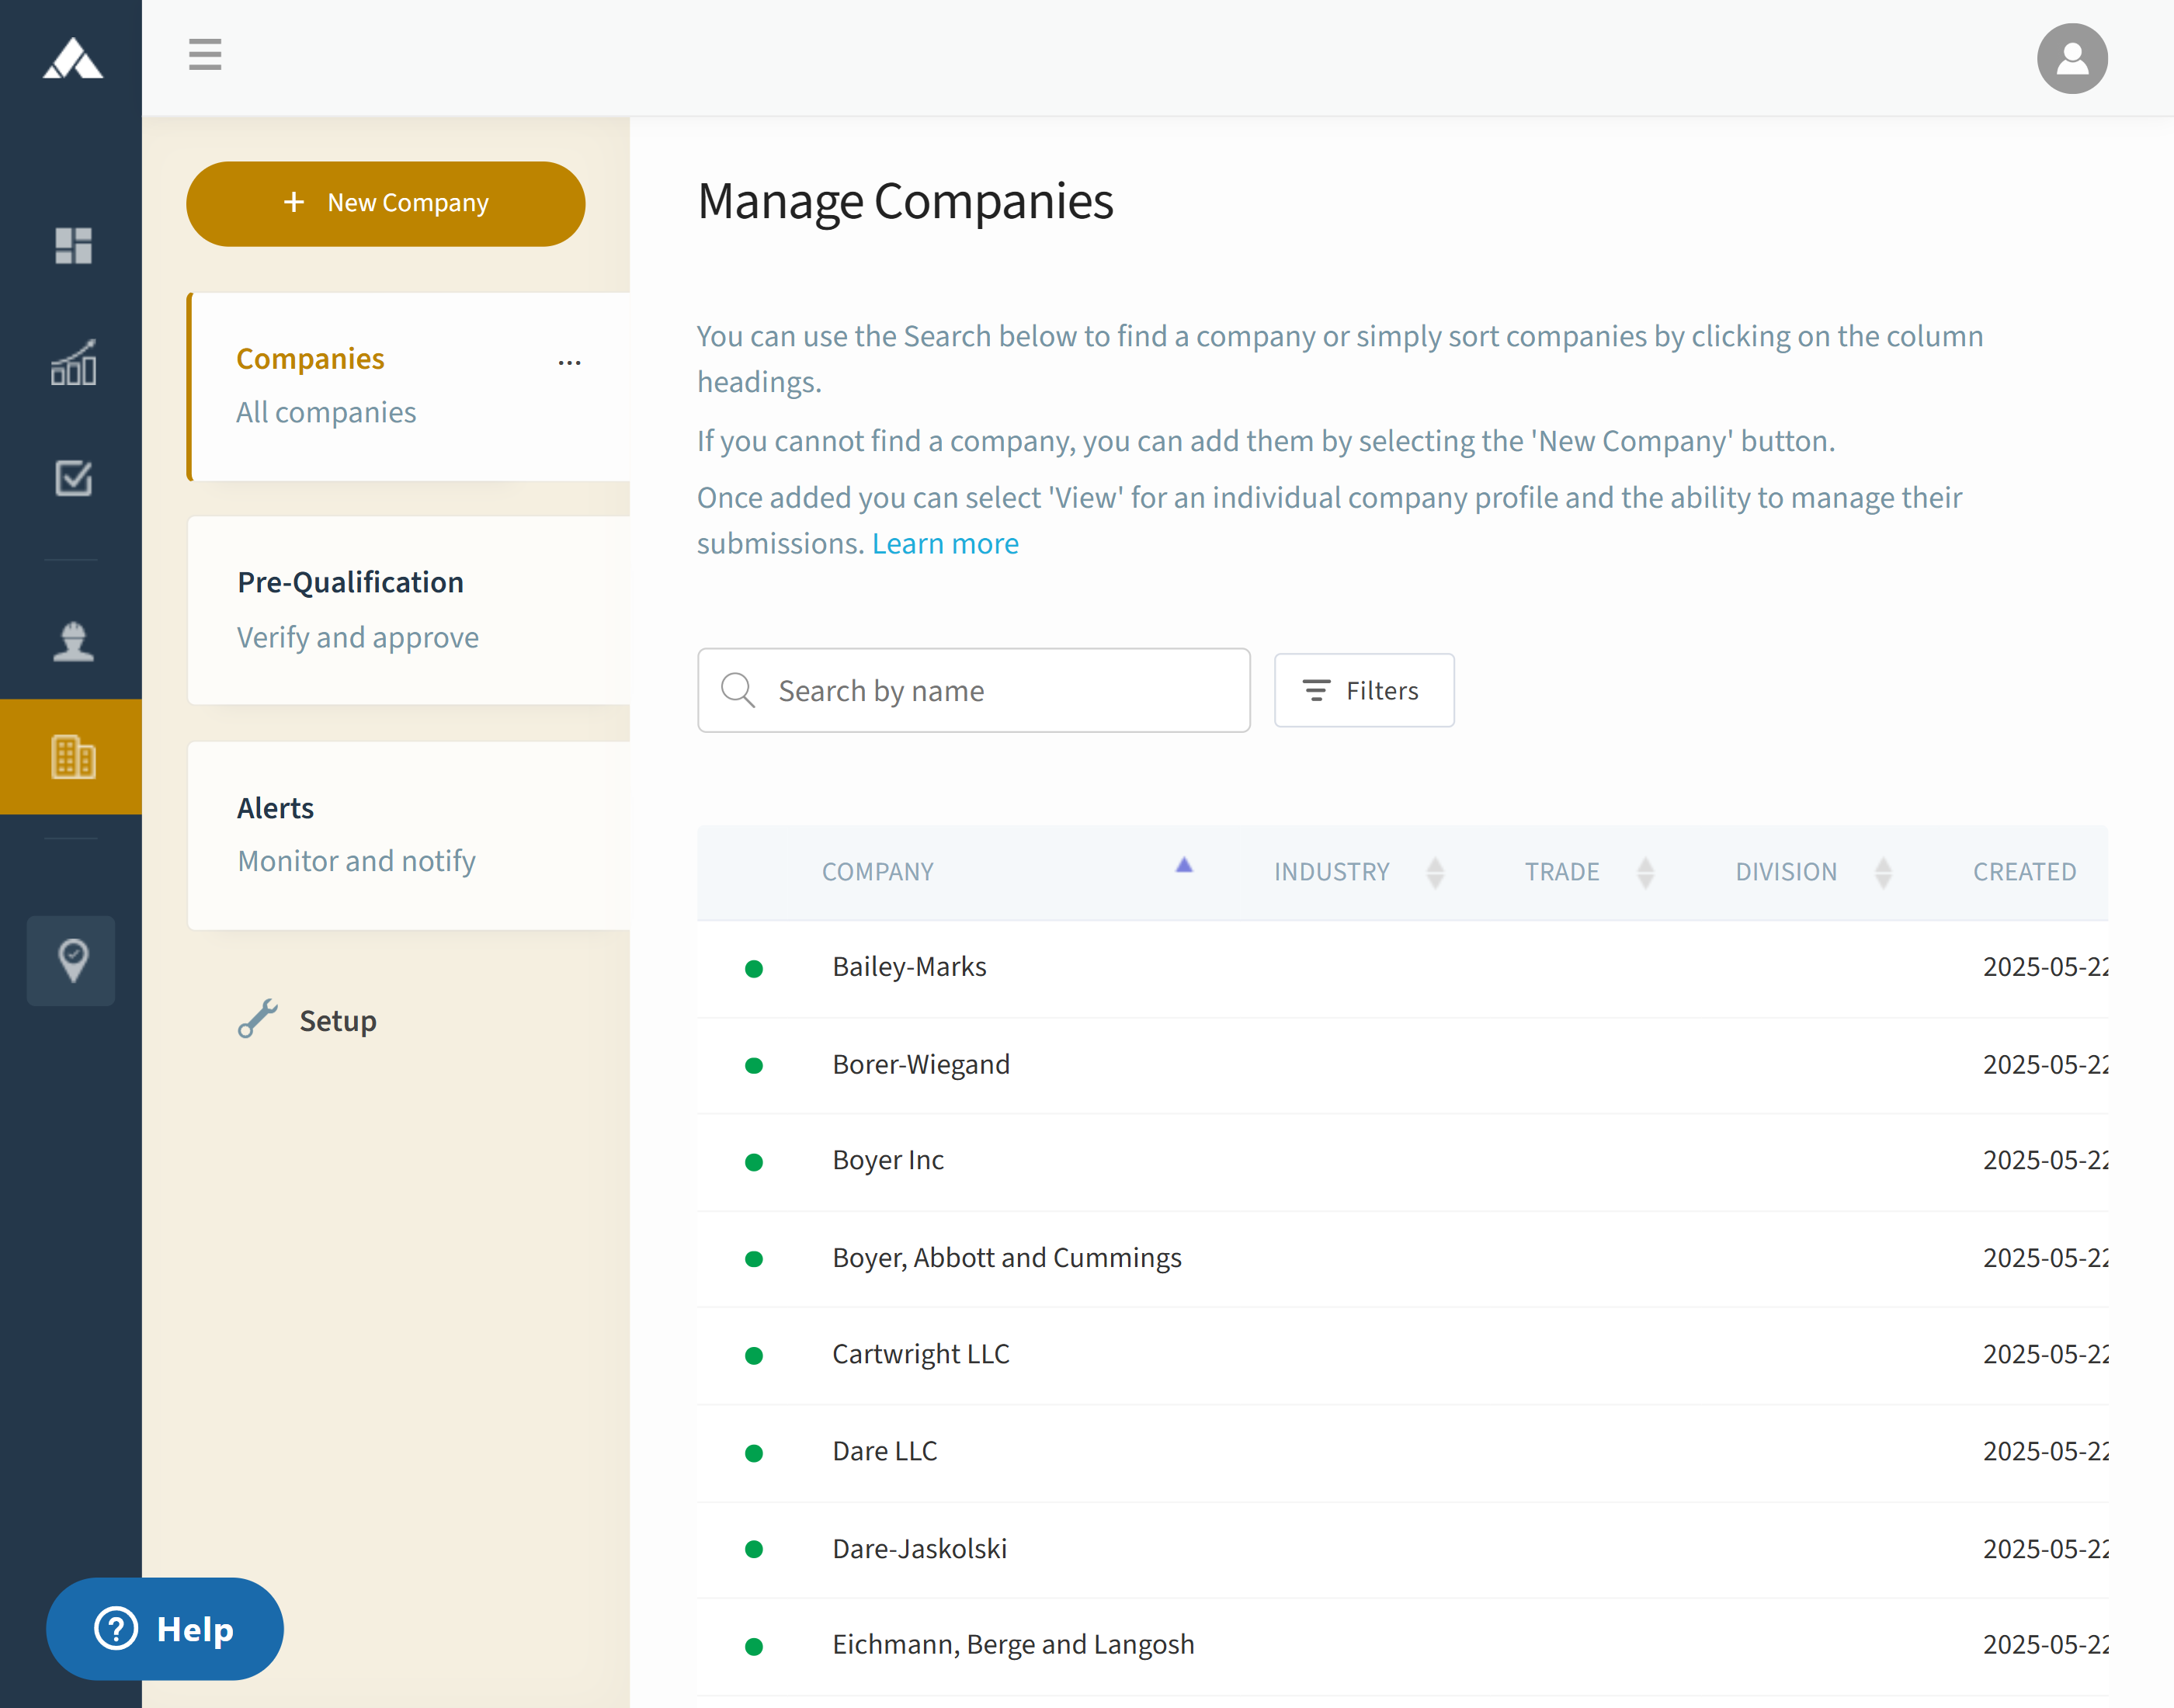Click the green status dot for Boyer Inc
Viewport: 2174px width, 1708px height.
point(754,1162)
